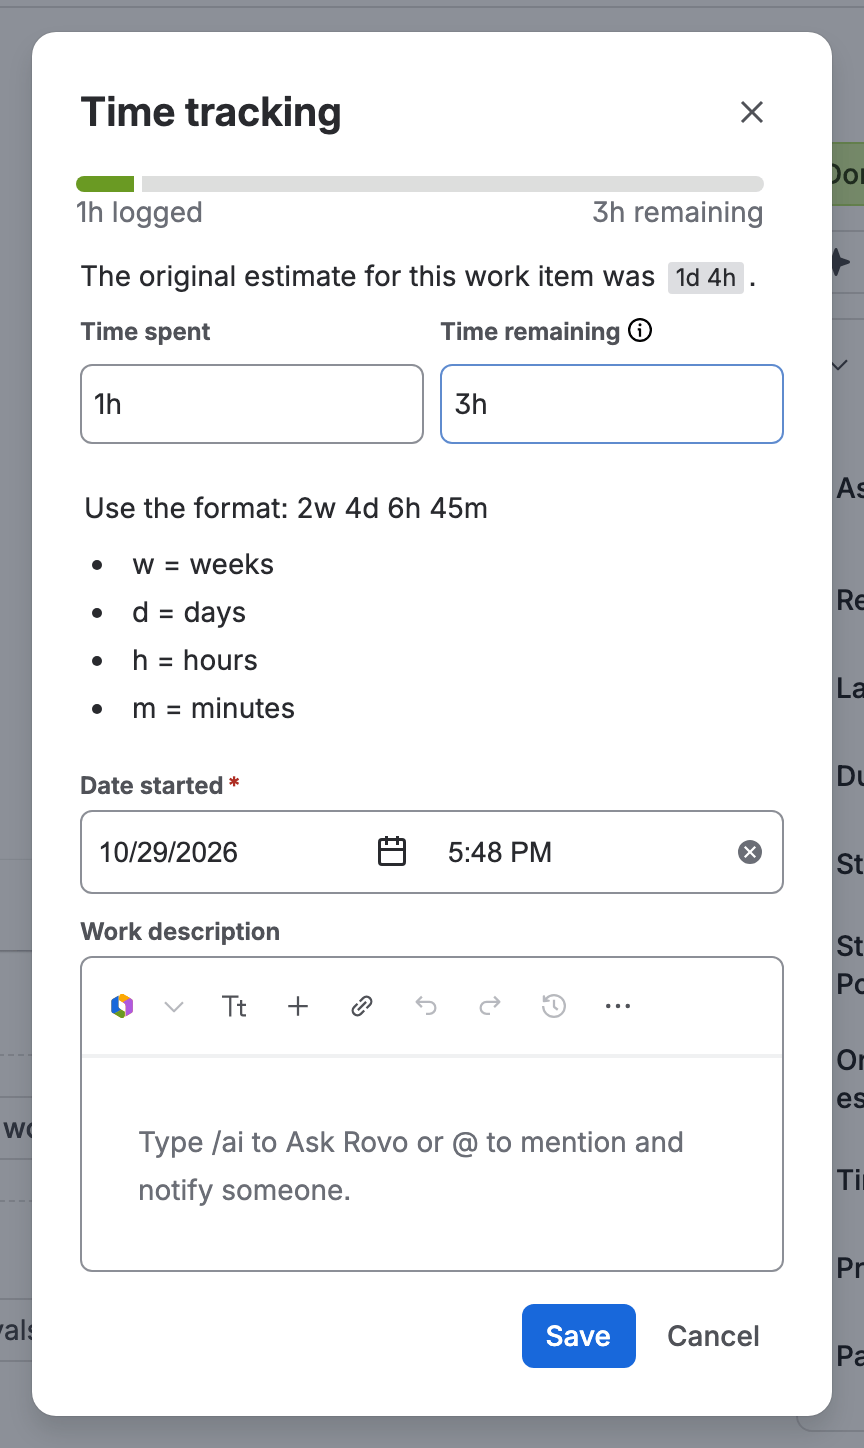
Task: Click the 'd = days' bullet
Action: pyautogui.click(x=189, y=612)
